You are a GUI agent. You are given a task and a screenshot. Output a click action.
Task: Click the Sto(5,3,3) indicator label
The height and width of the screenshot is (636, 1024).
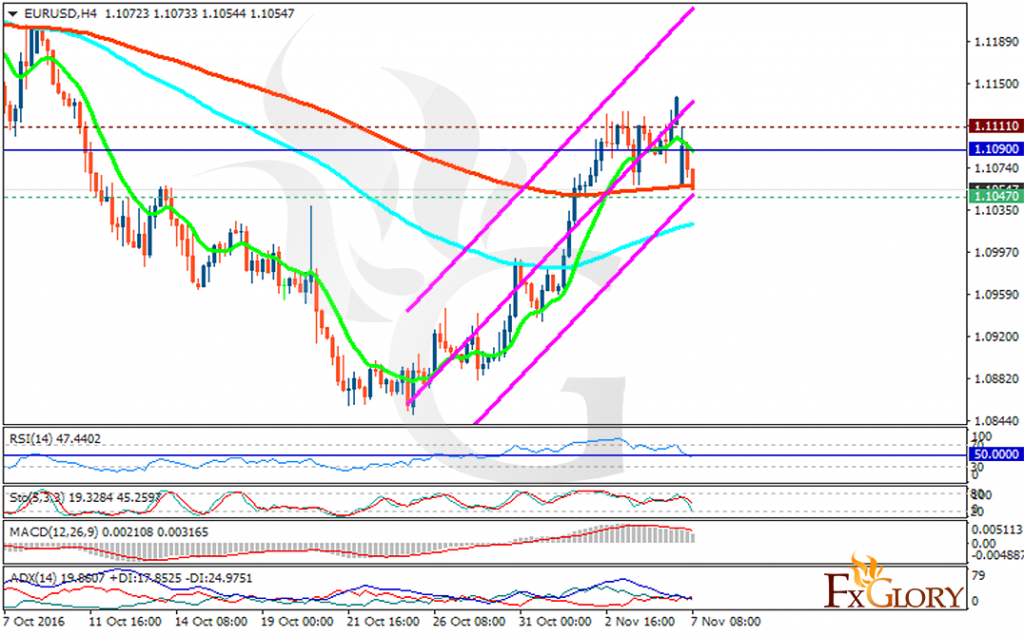85,497
